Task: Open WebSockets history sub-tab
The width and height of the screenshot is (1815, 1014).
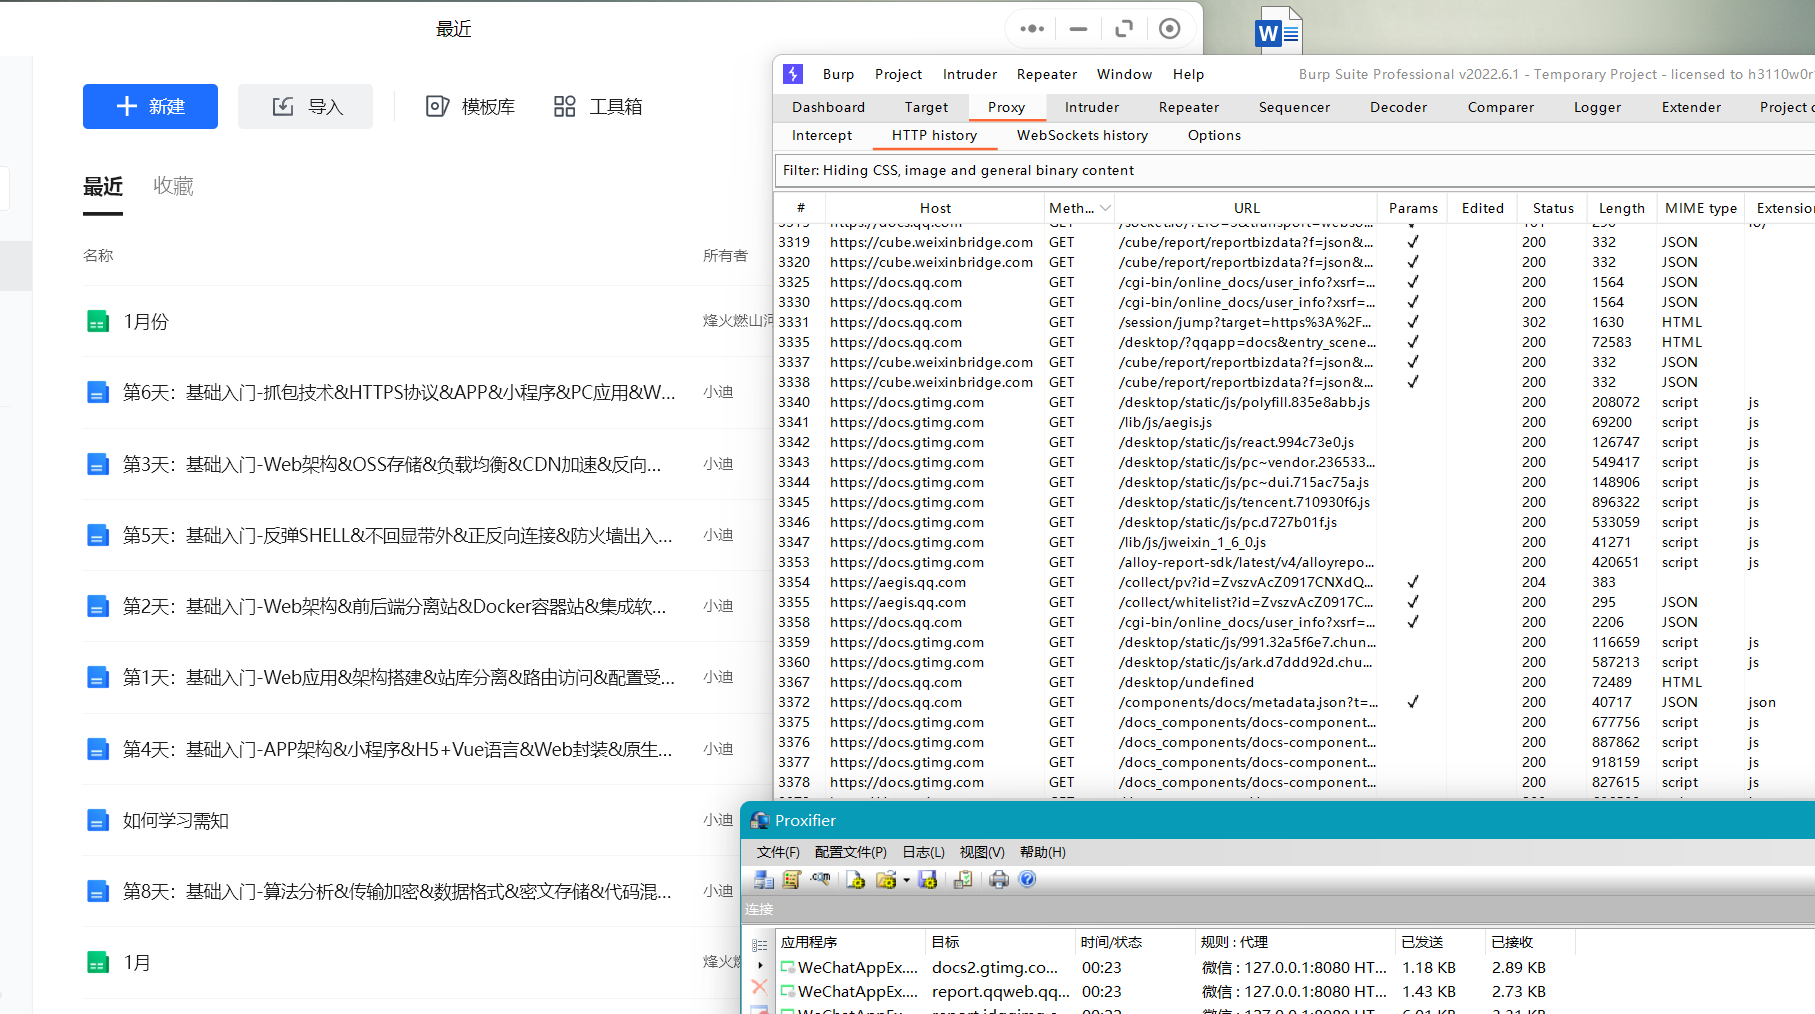Action: (1082, 135)
